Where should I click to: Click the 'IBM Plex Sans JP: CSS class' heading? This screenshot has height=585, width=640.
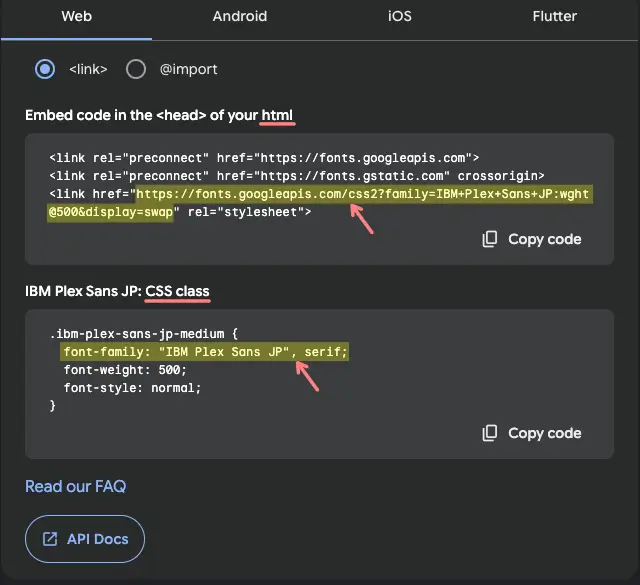[117, 291]
